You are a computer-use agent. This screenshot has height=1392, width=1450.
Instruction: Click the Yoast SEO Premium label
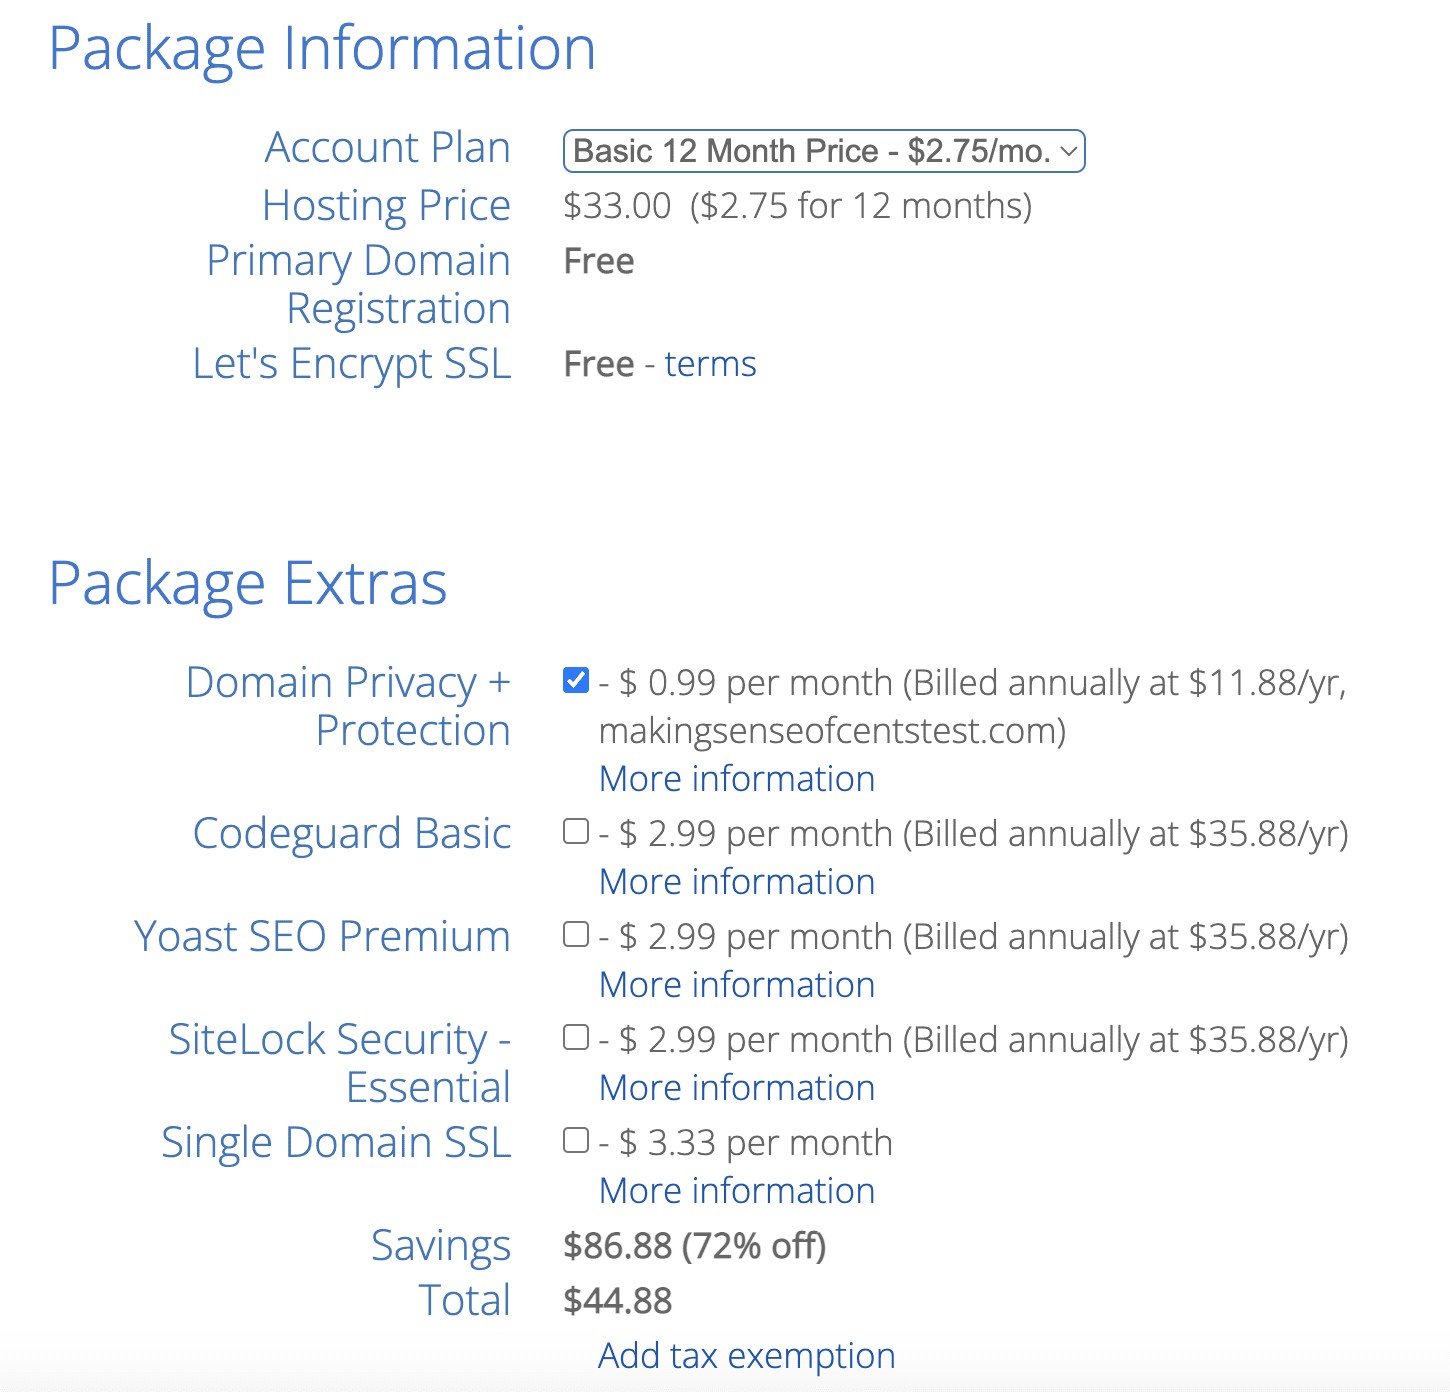[x=322, y=936]
